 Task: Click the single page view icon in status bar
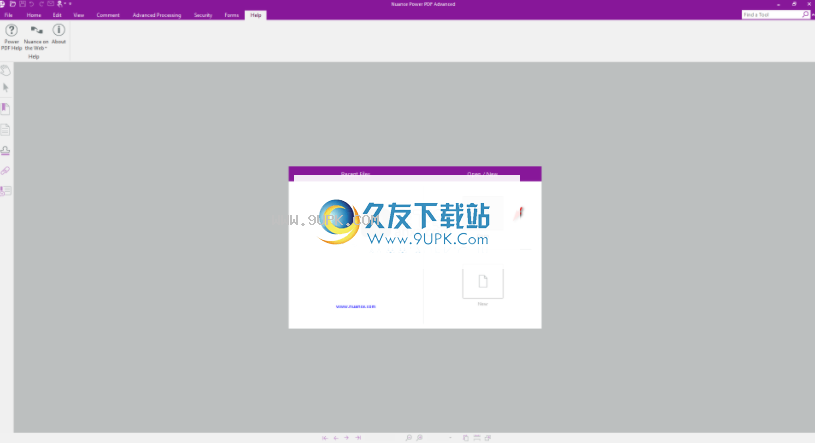(465, 438)
